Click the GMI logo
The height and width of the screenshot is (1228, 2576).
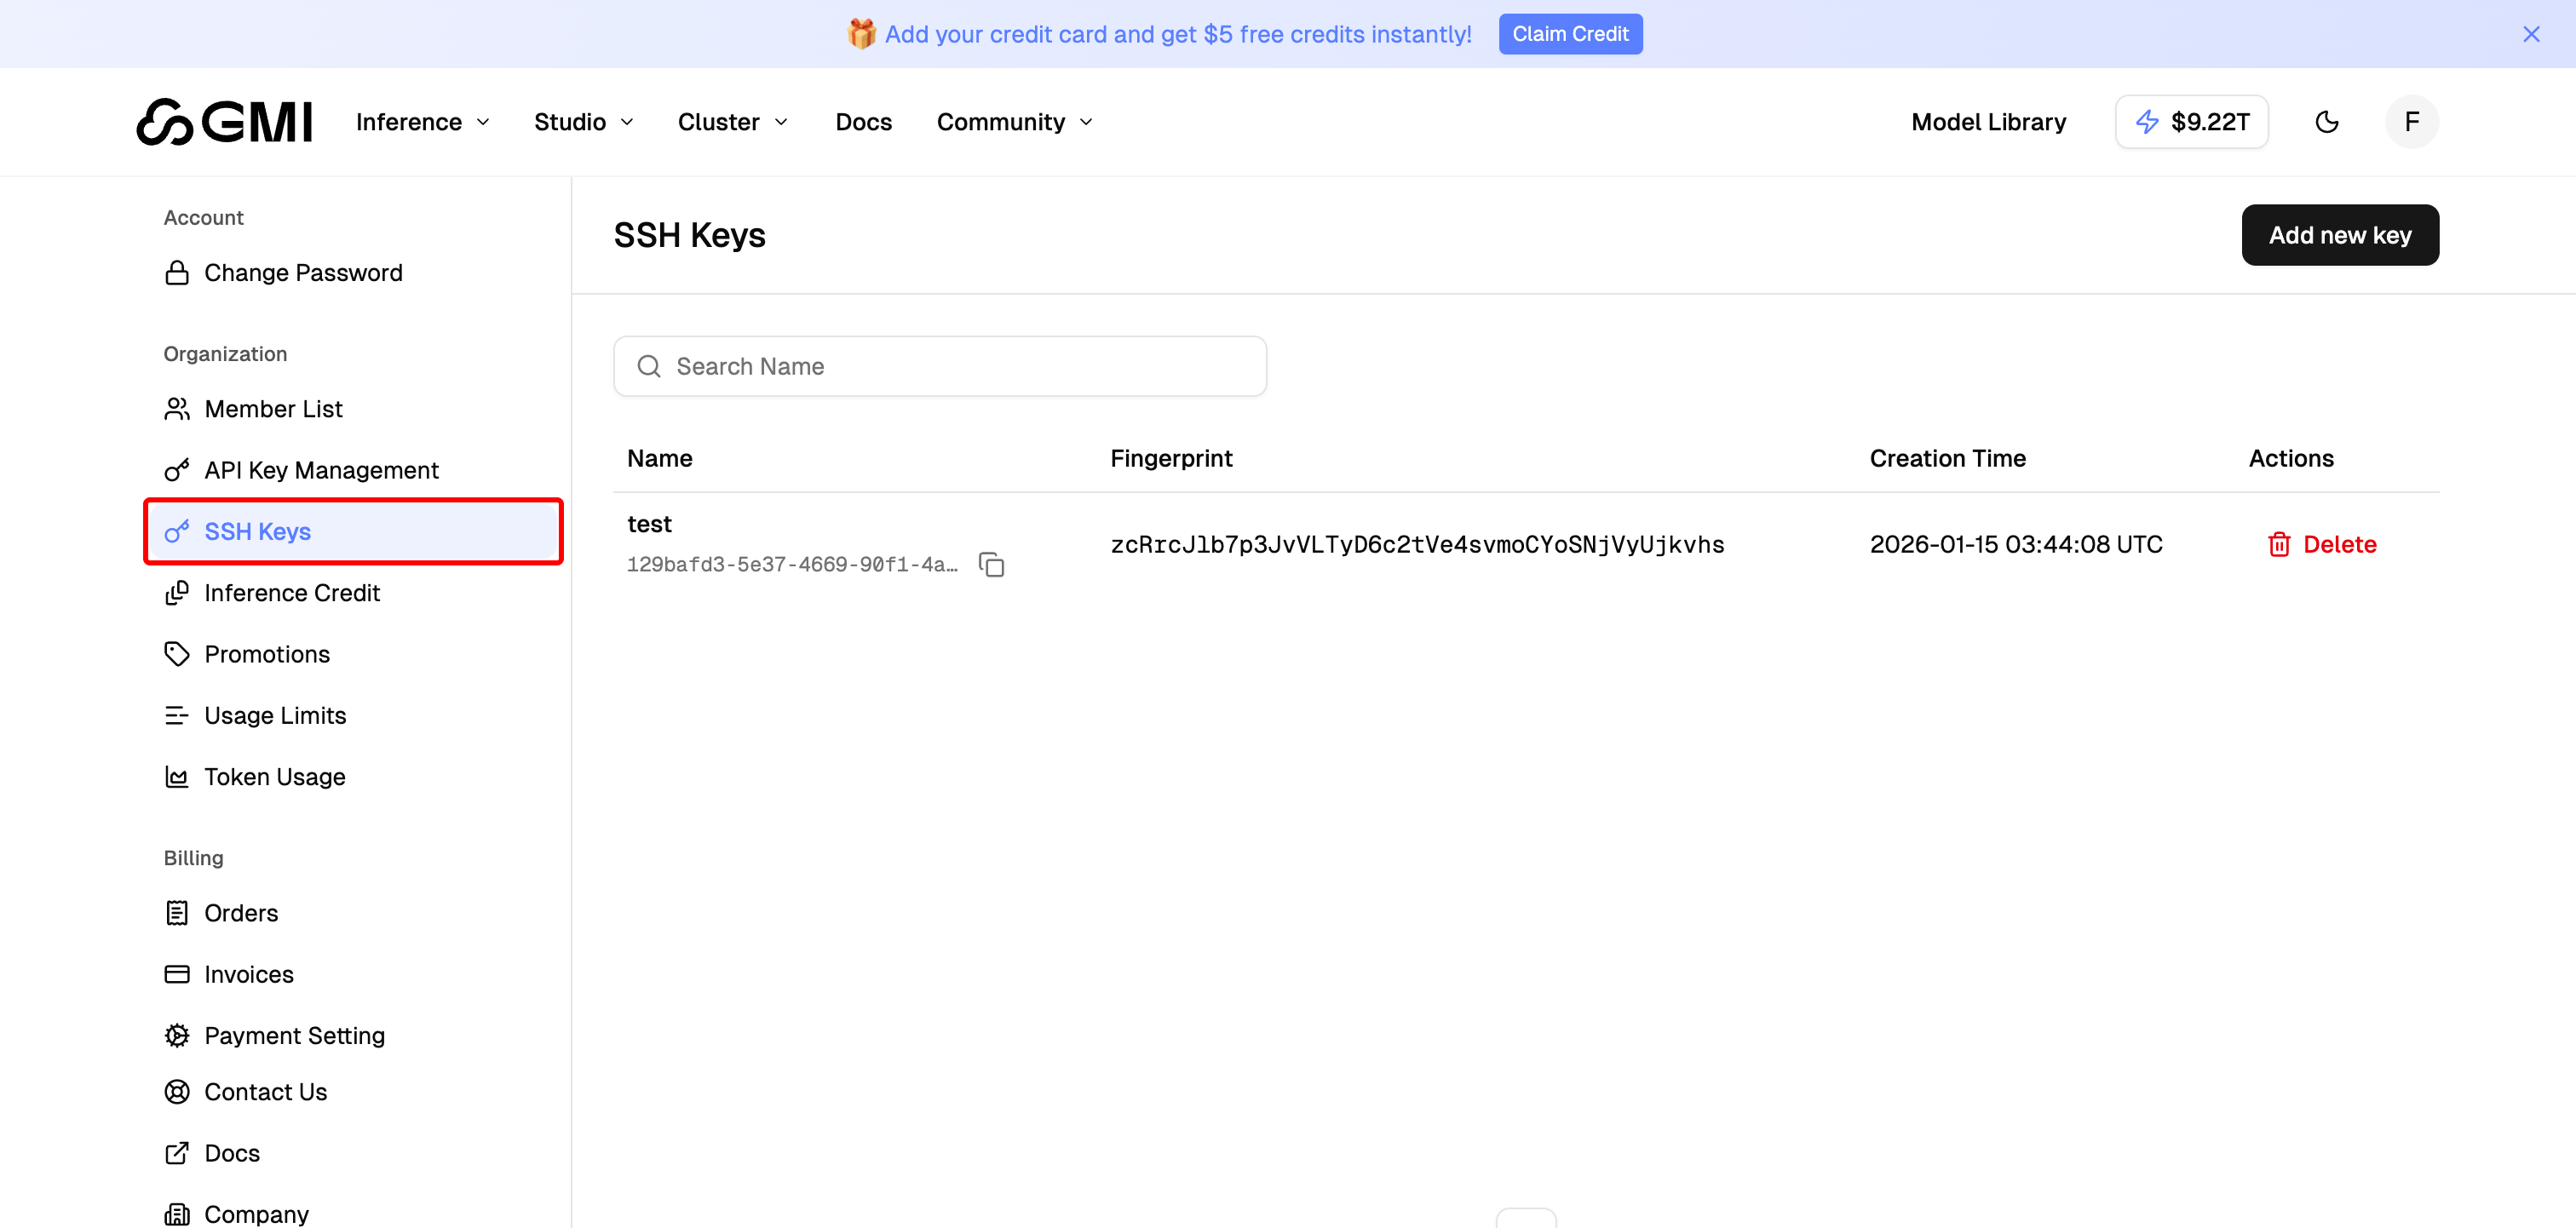(224, 122)
